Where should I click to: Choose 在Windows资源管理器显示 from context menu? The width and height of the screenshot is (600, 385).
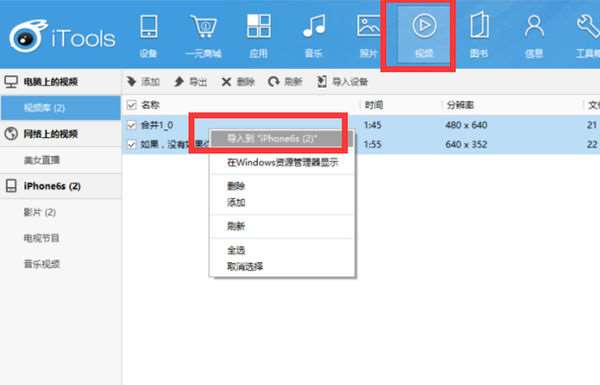pos(282,163)
